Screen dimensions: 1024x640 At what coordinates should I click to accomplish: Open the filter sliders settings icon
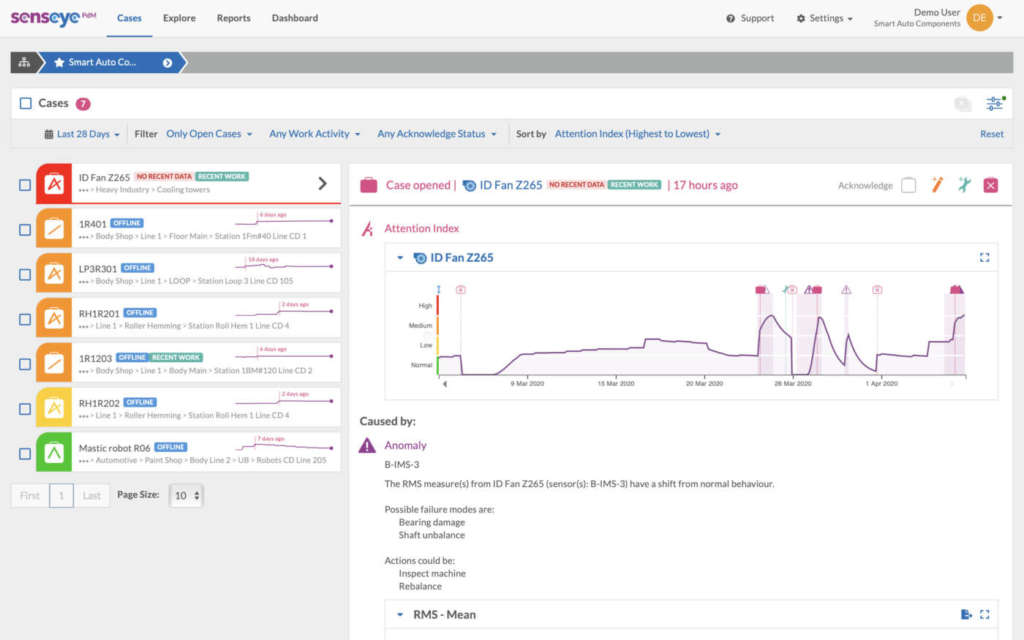(994, 103)
